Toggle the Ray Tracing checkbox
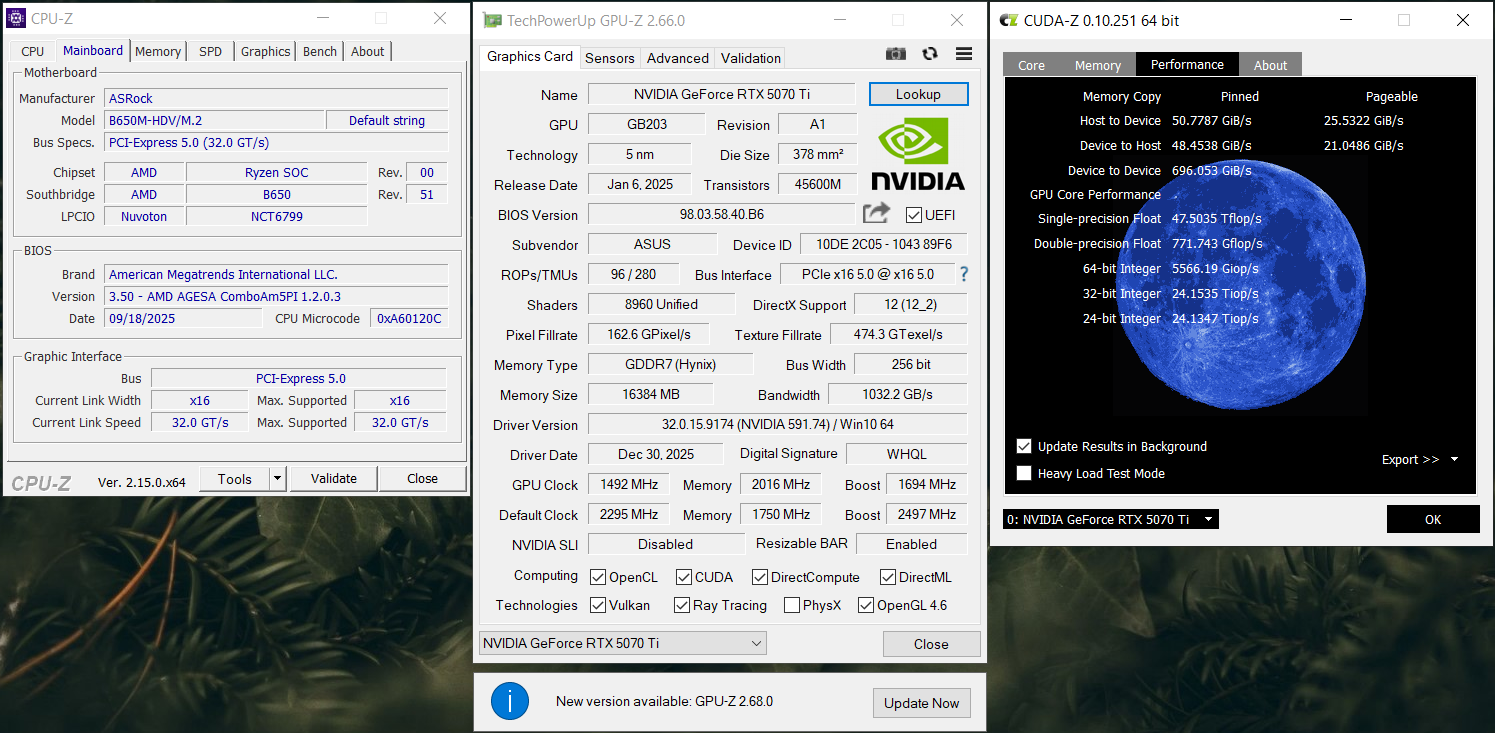Viewport: 1495px width, 733px height. coord(682,605)
